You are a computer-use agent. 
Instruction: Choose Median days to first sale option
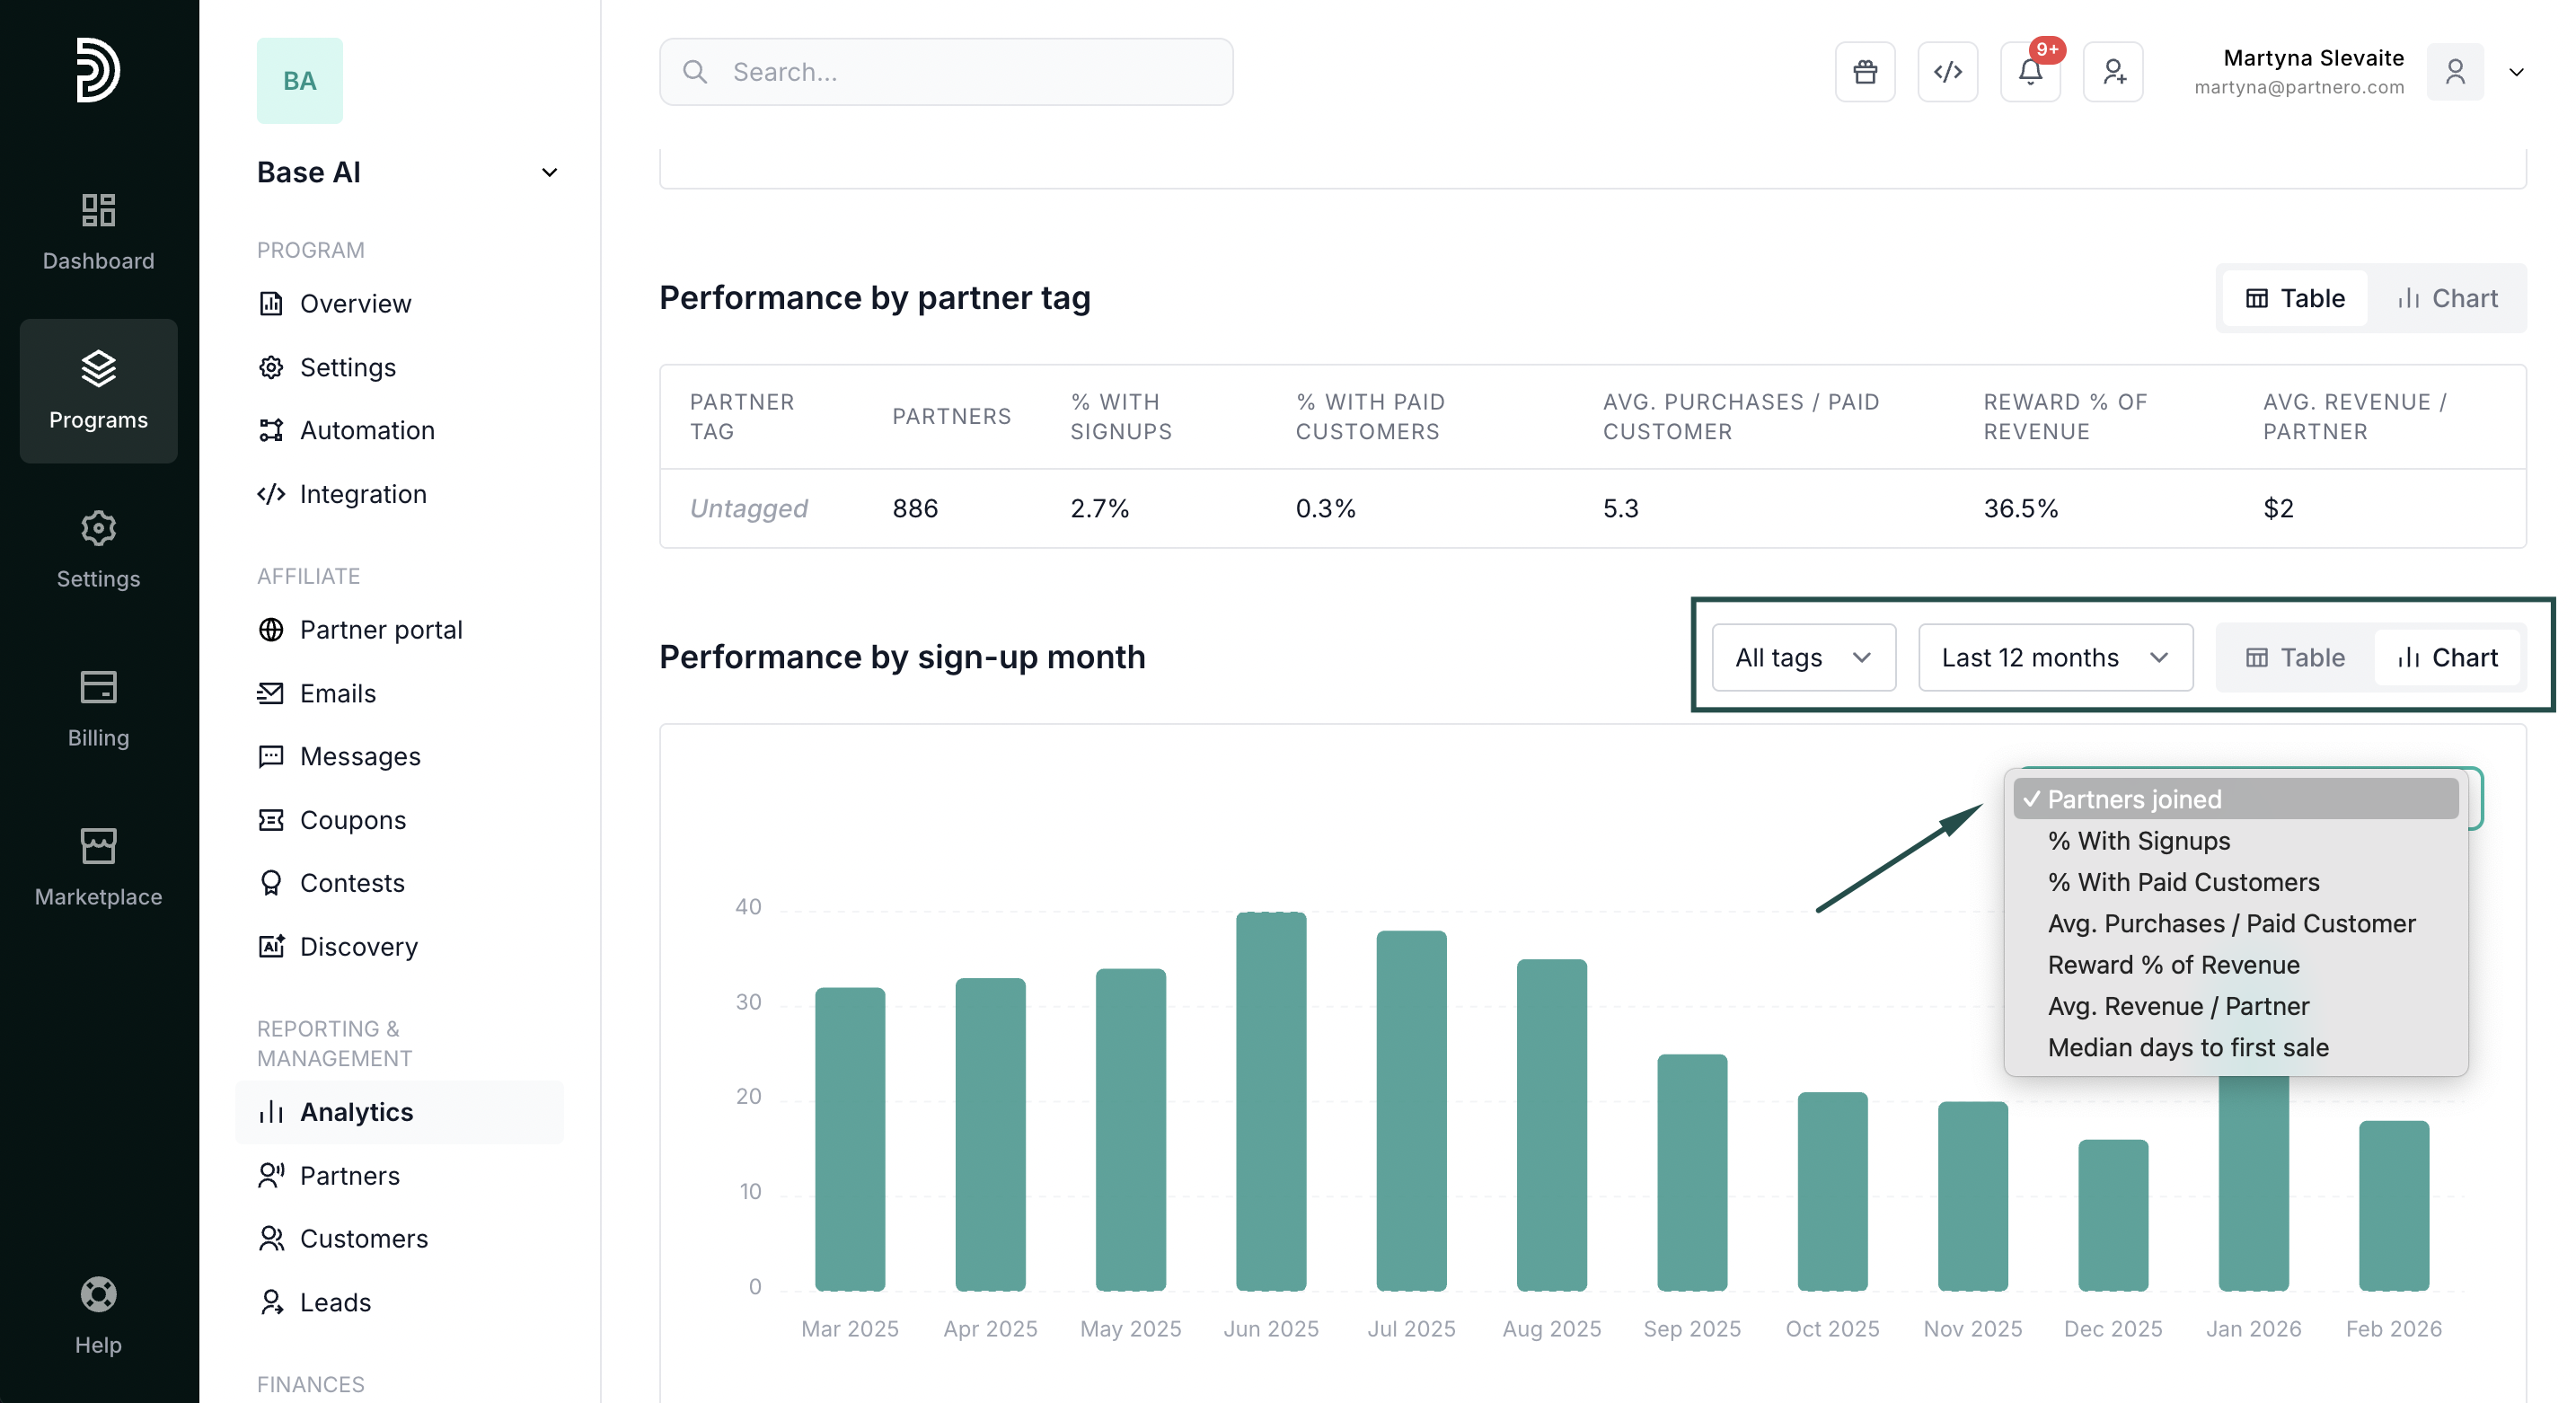pos(2187,1047)
